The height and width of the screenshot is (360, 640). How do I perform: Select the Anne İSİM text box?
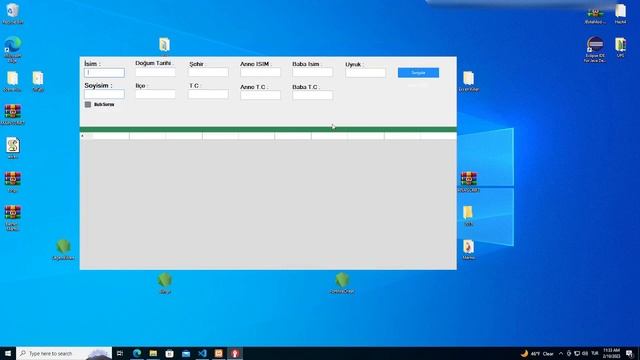260,72
